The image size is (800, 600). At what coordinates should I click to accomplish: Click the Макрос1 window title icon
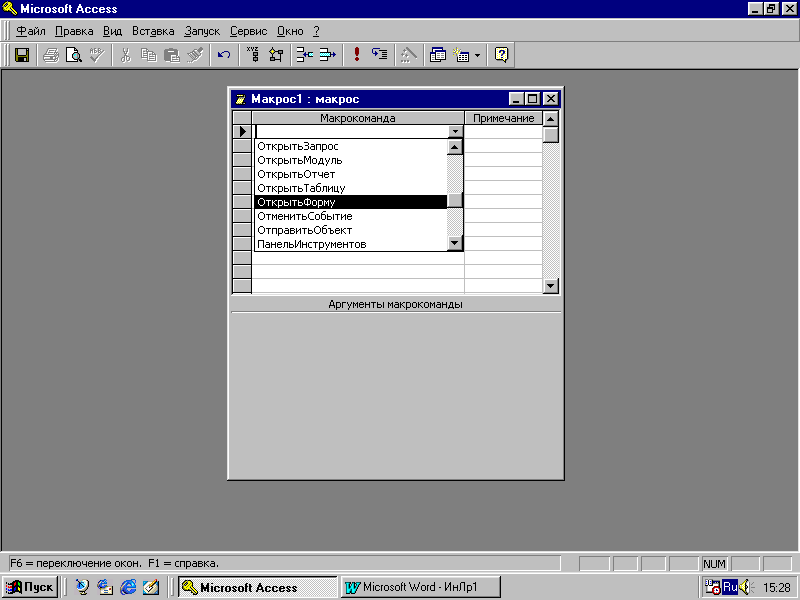click(x=240, y=99)
